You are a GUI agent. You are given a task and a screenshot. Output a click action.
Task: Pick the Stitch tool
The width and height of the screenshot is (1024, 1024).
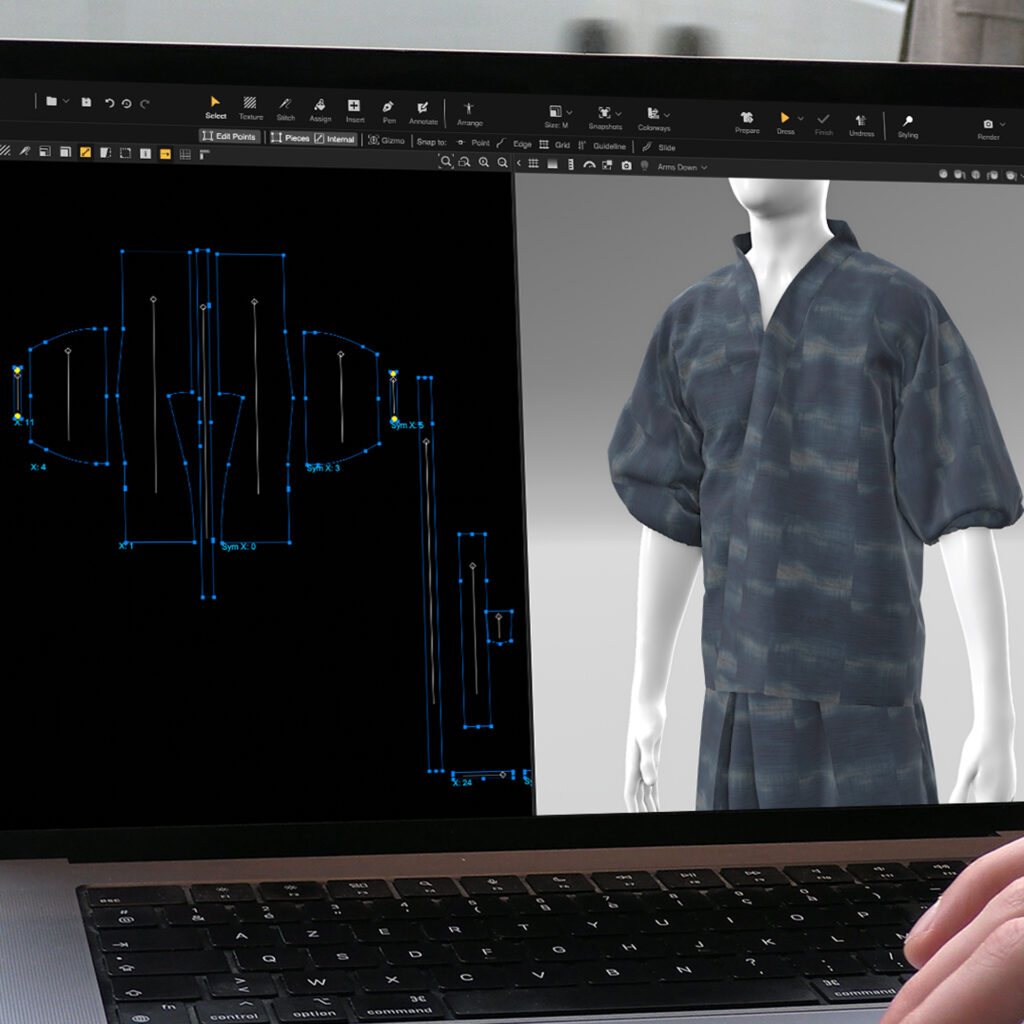click(285, 109)
